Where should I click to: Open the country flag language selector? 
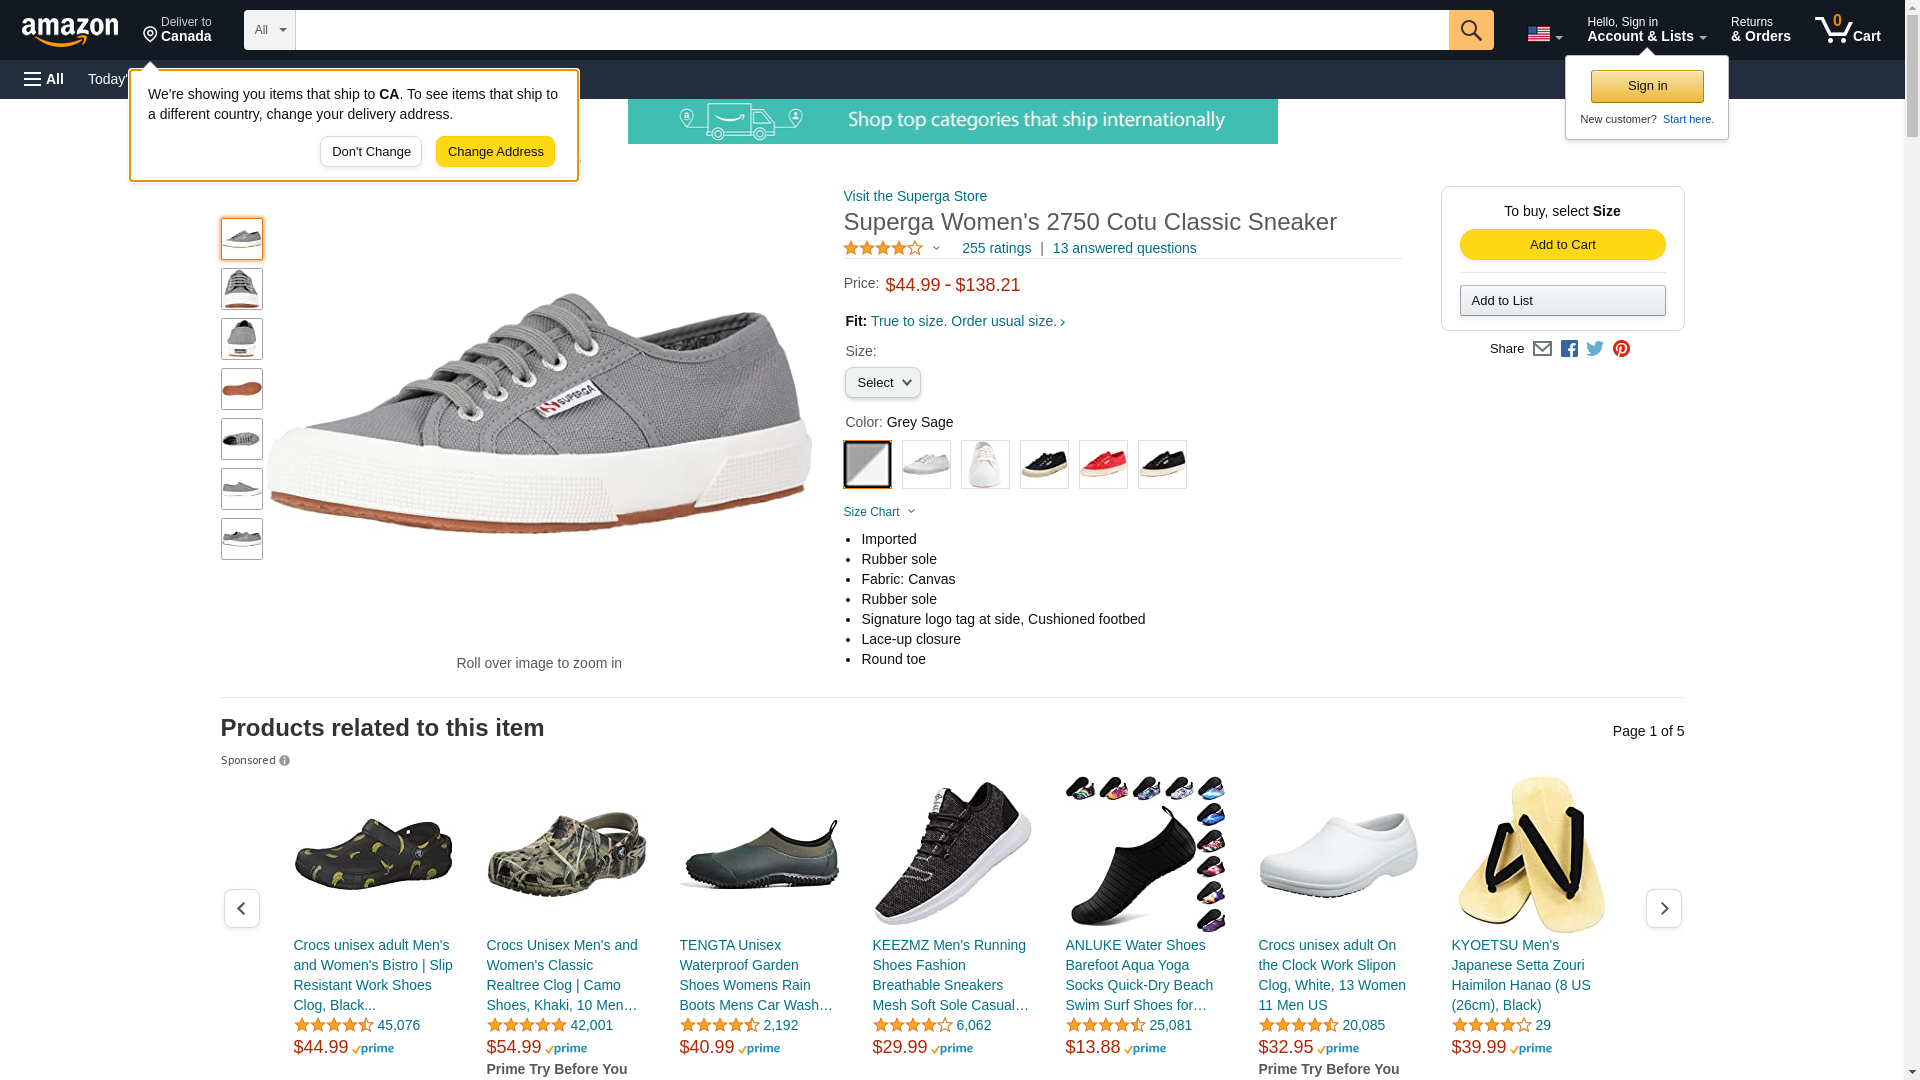pyautogui.click(x=1545, y=34)
